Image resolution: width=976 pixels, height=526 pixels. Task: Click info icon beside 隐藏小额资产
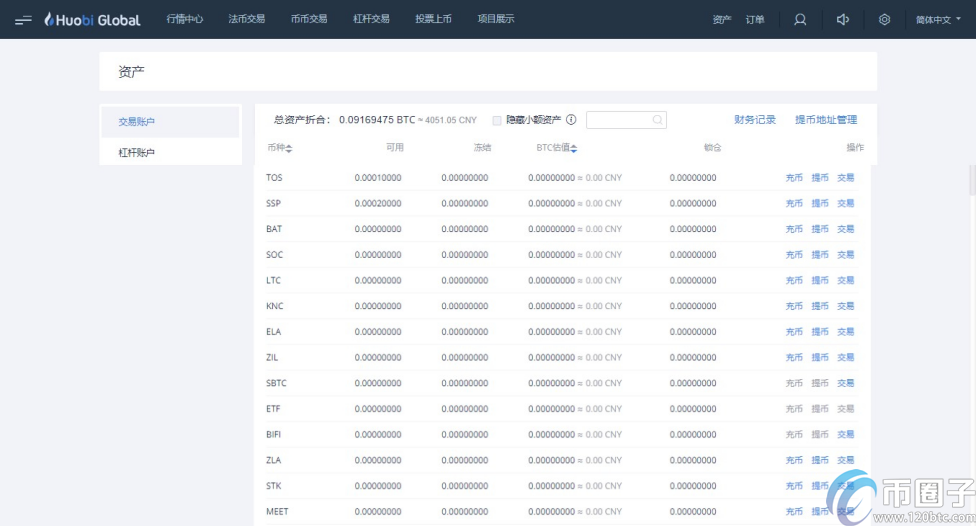click(571, 120)
